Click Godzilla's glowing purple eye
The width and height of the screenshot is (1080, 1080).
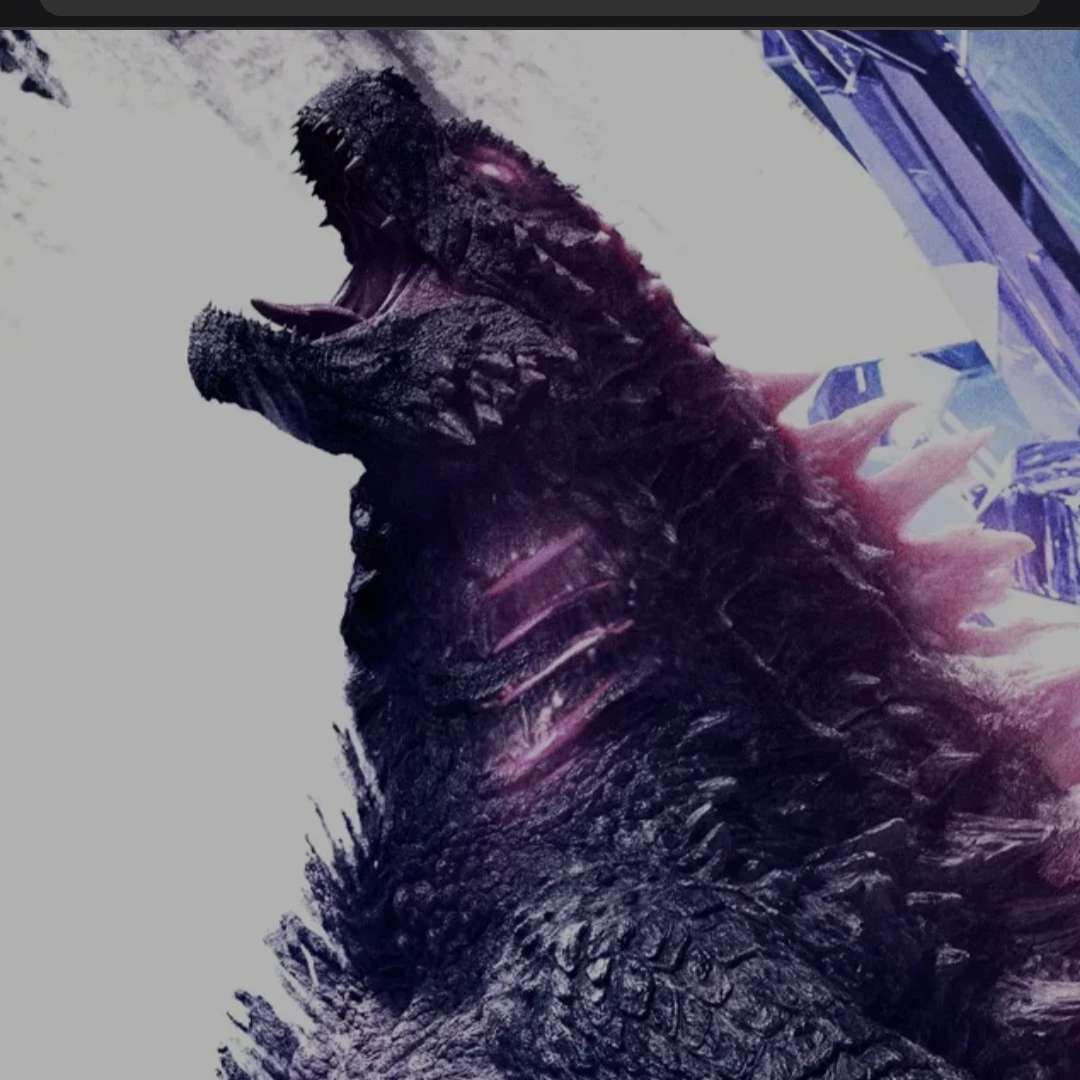tap(497, 170)
